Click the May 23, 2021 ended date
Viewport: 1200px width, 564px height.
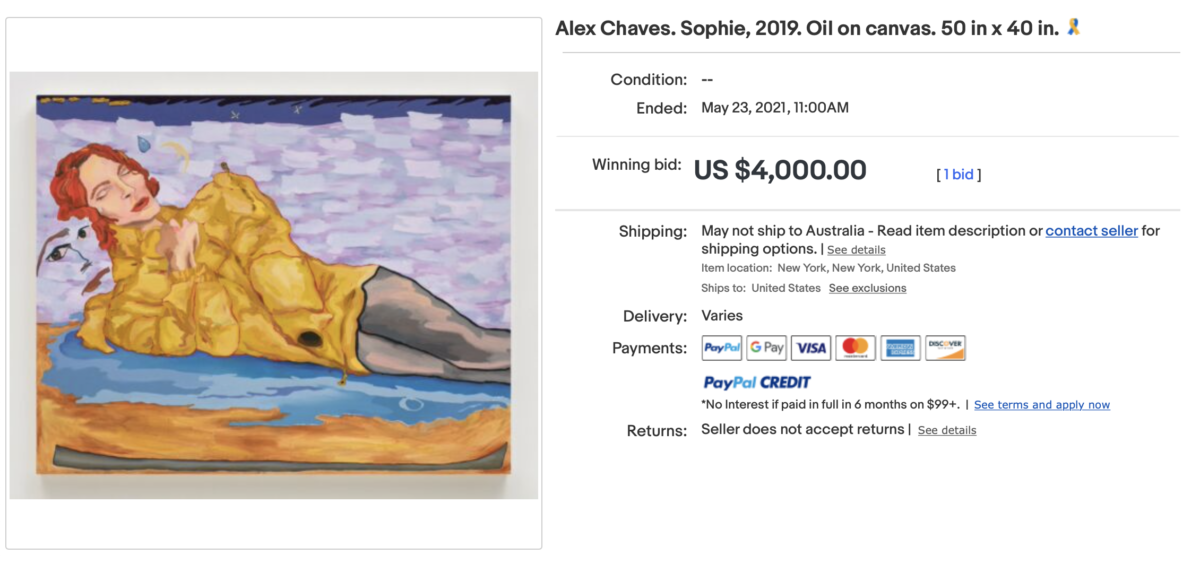[x=774, y=107]
